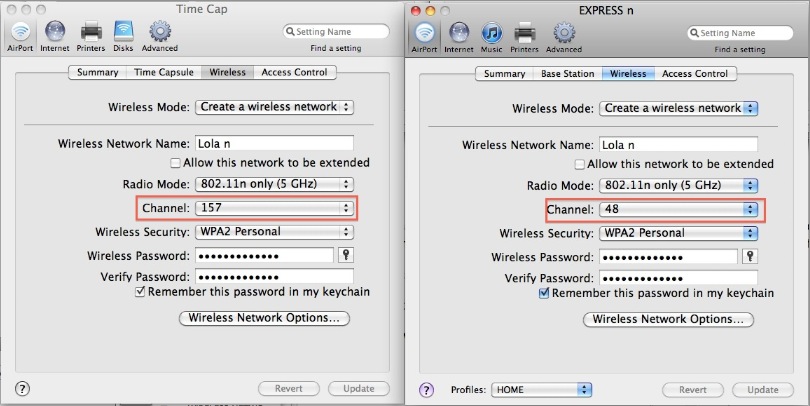Switch to Access Control tab, Time Cap window
The width and height of the screenshot is (810, 406).
point(294,72)
